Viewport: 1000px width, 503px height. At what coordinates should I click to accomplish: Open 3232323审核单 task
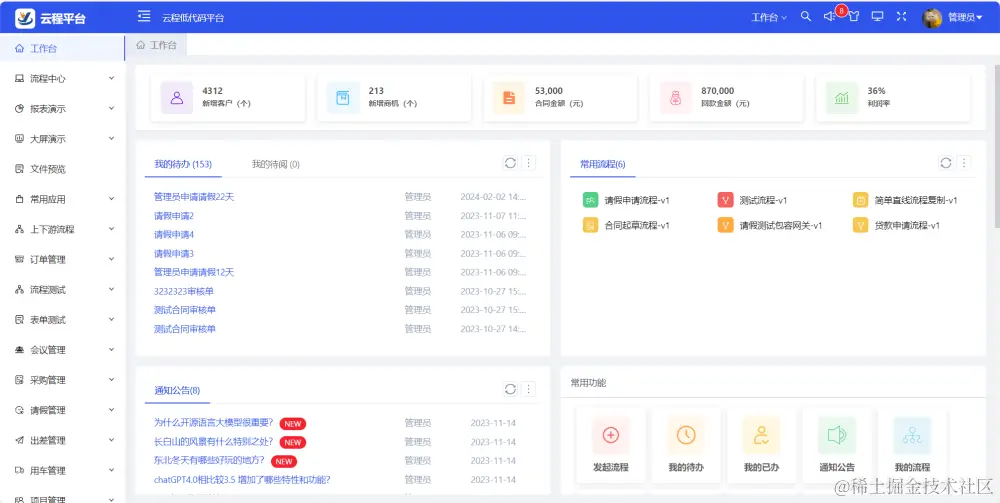pos(184,291)
